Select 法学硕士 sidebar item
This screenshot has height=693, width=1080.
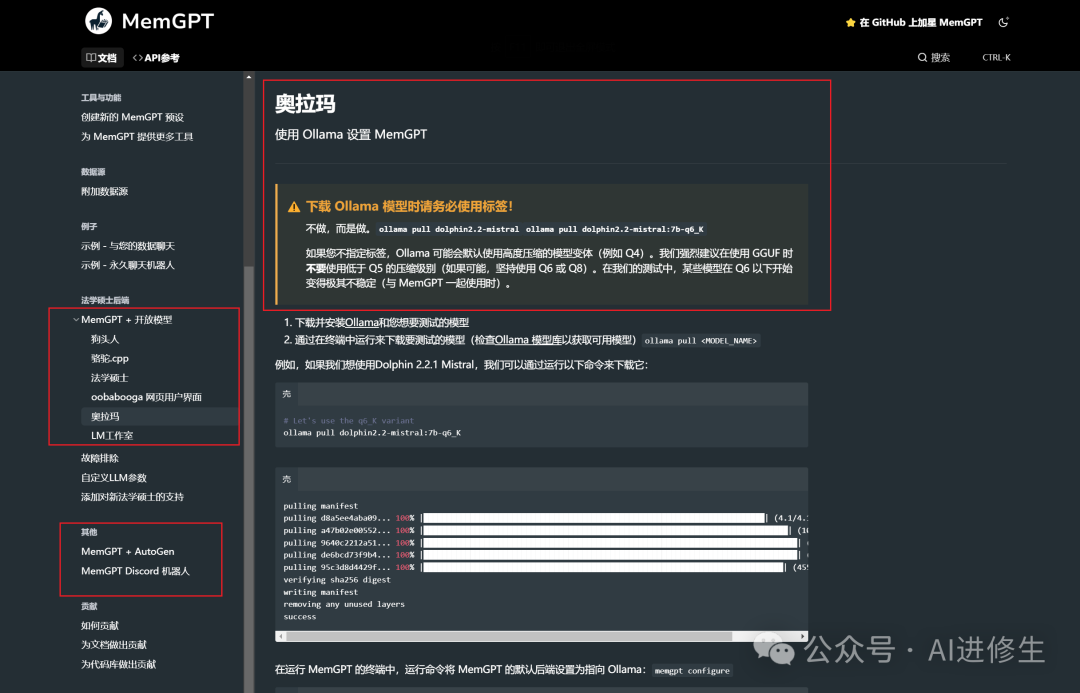tap(110, 377)
